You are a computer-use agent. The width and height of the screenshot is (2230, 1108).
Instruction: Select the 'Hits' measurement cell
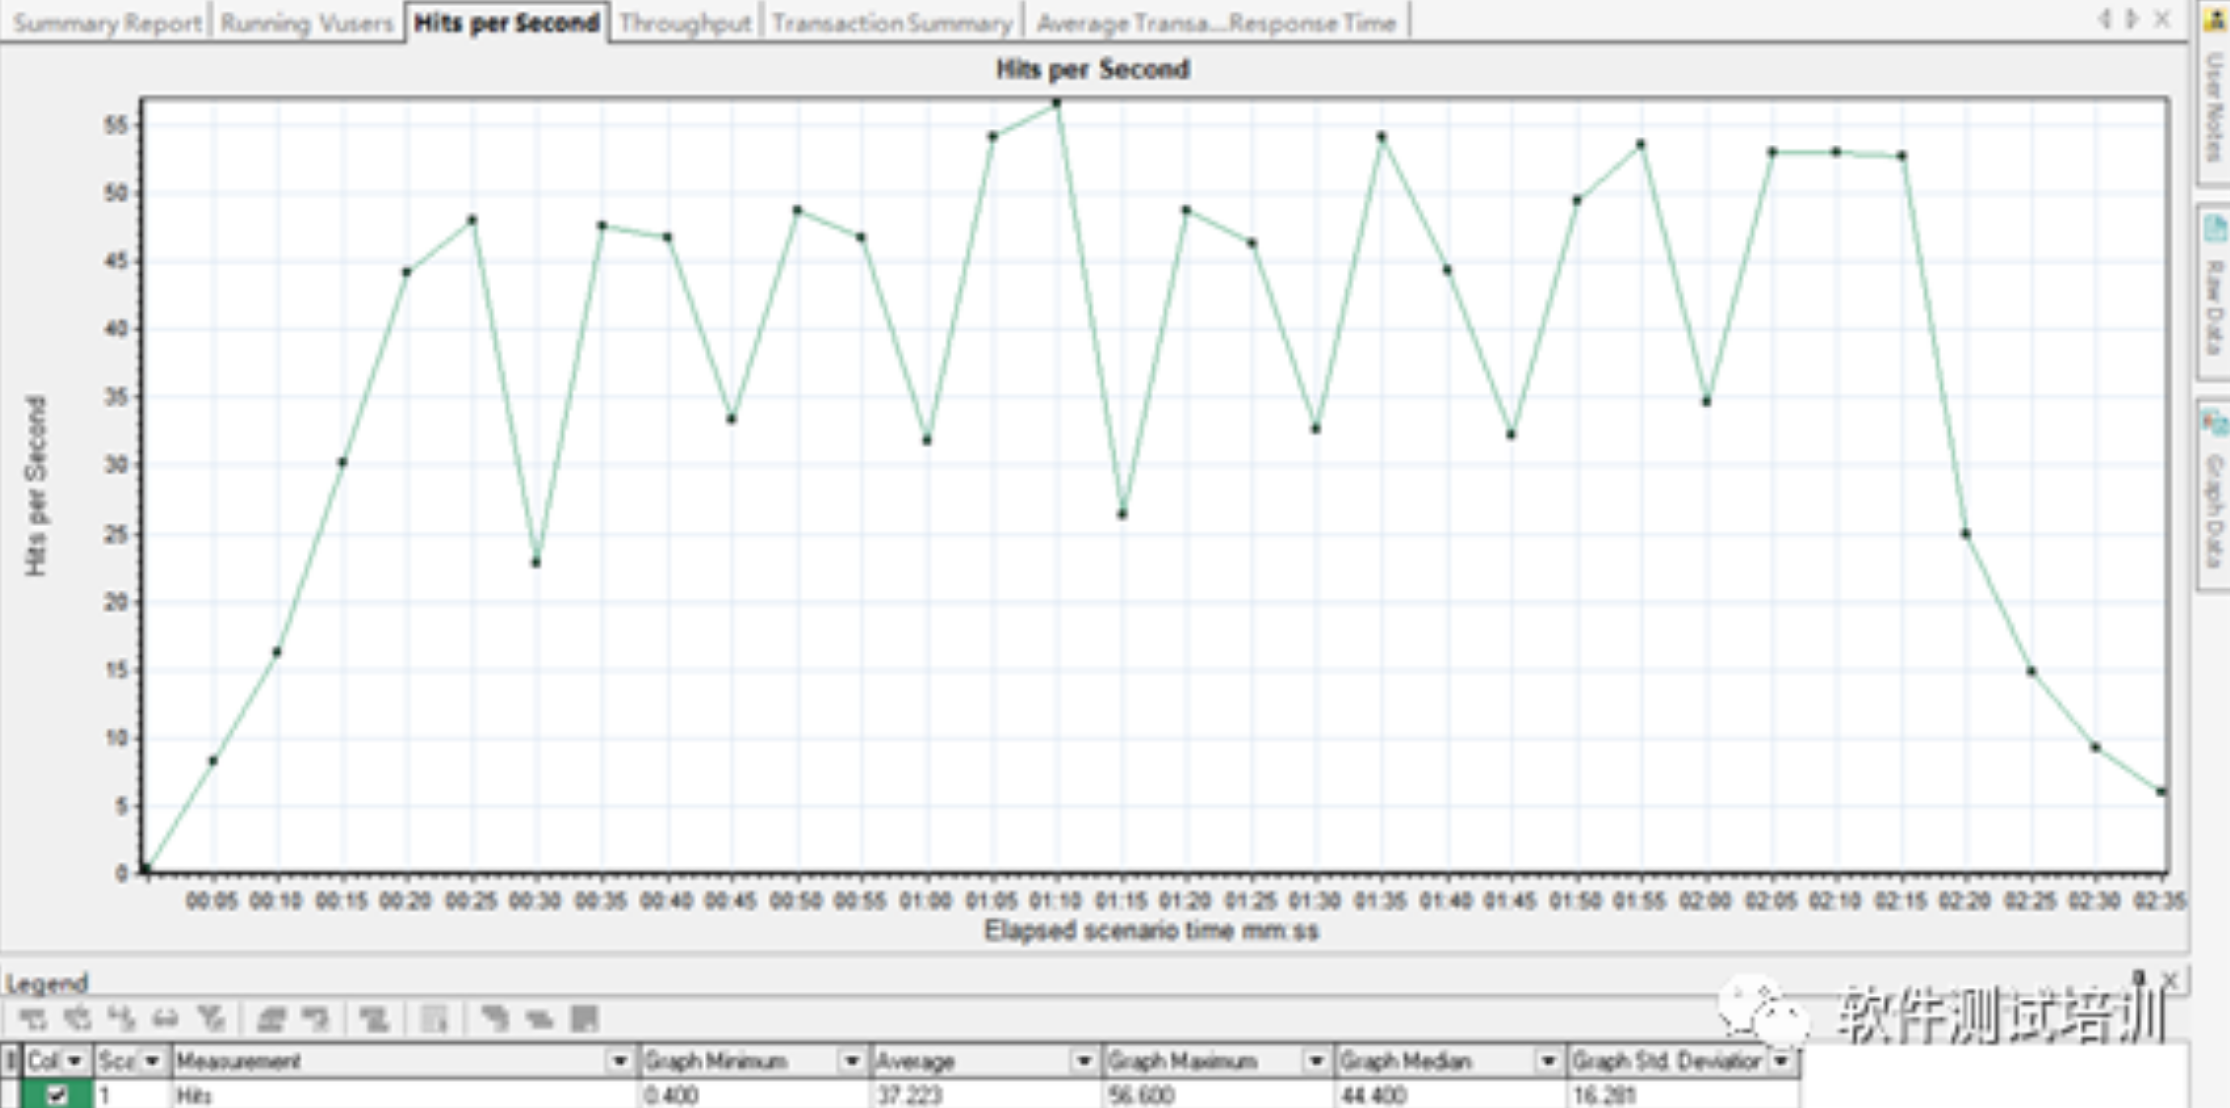click(403, 1095)
